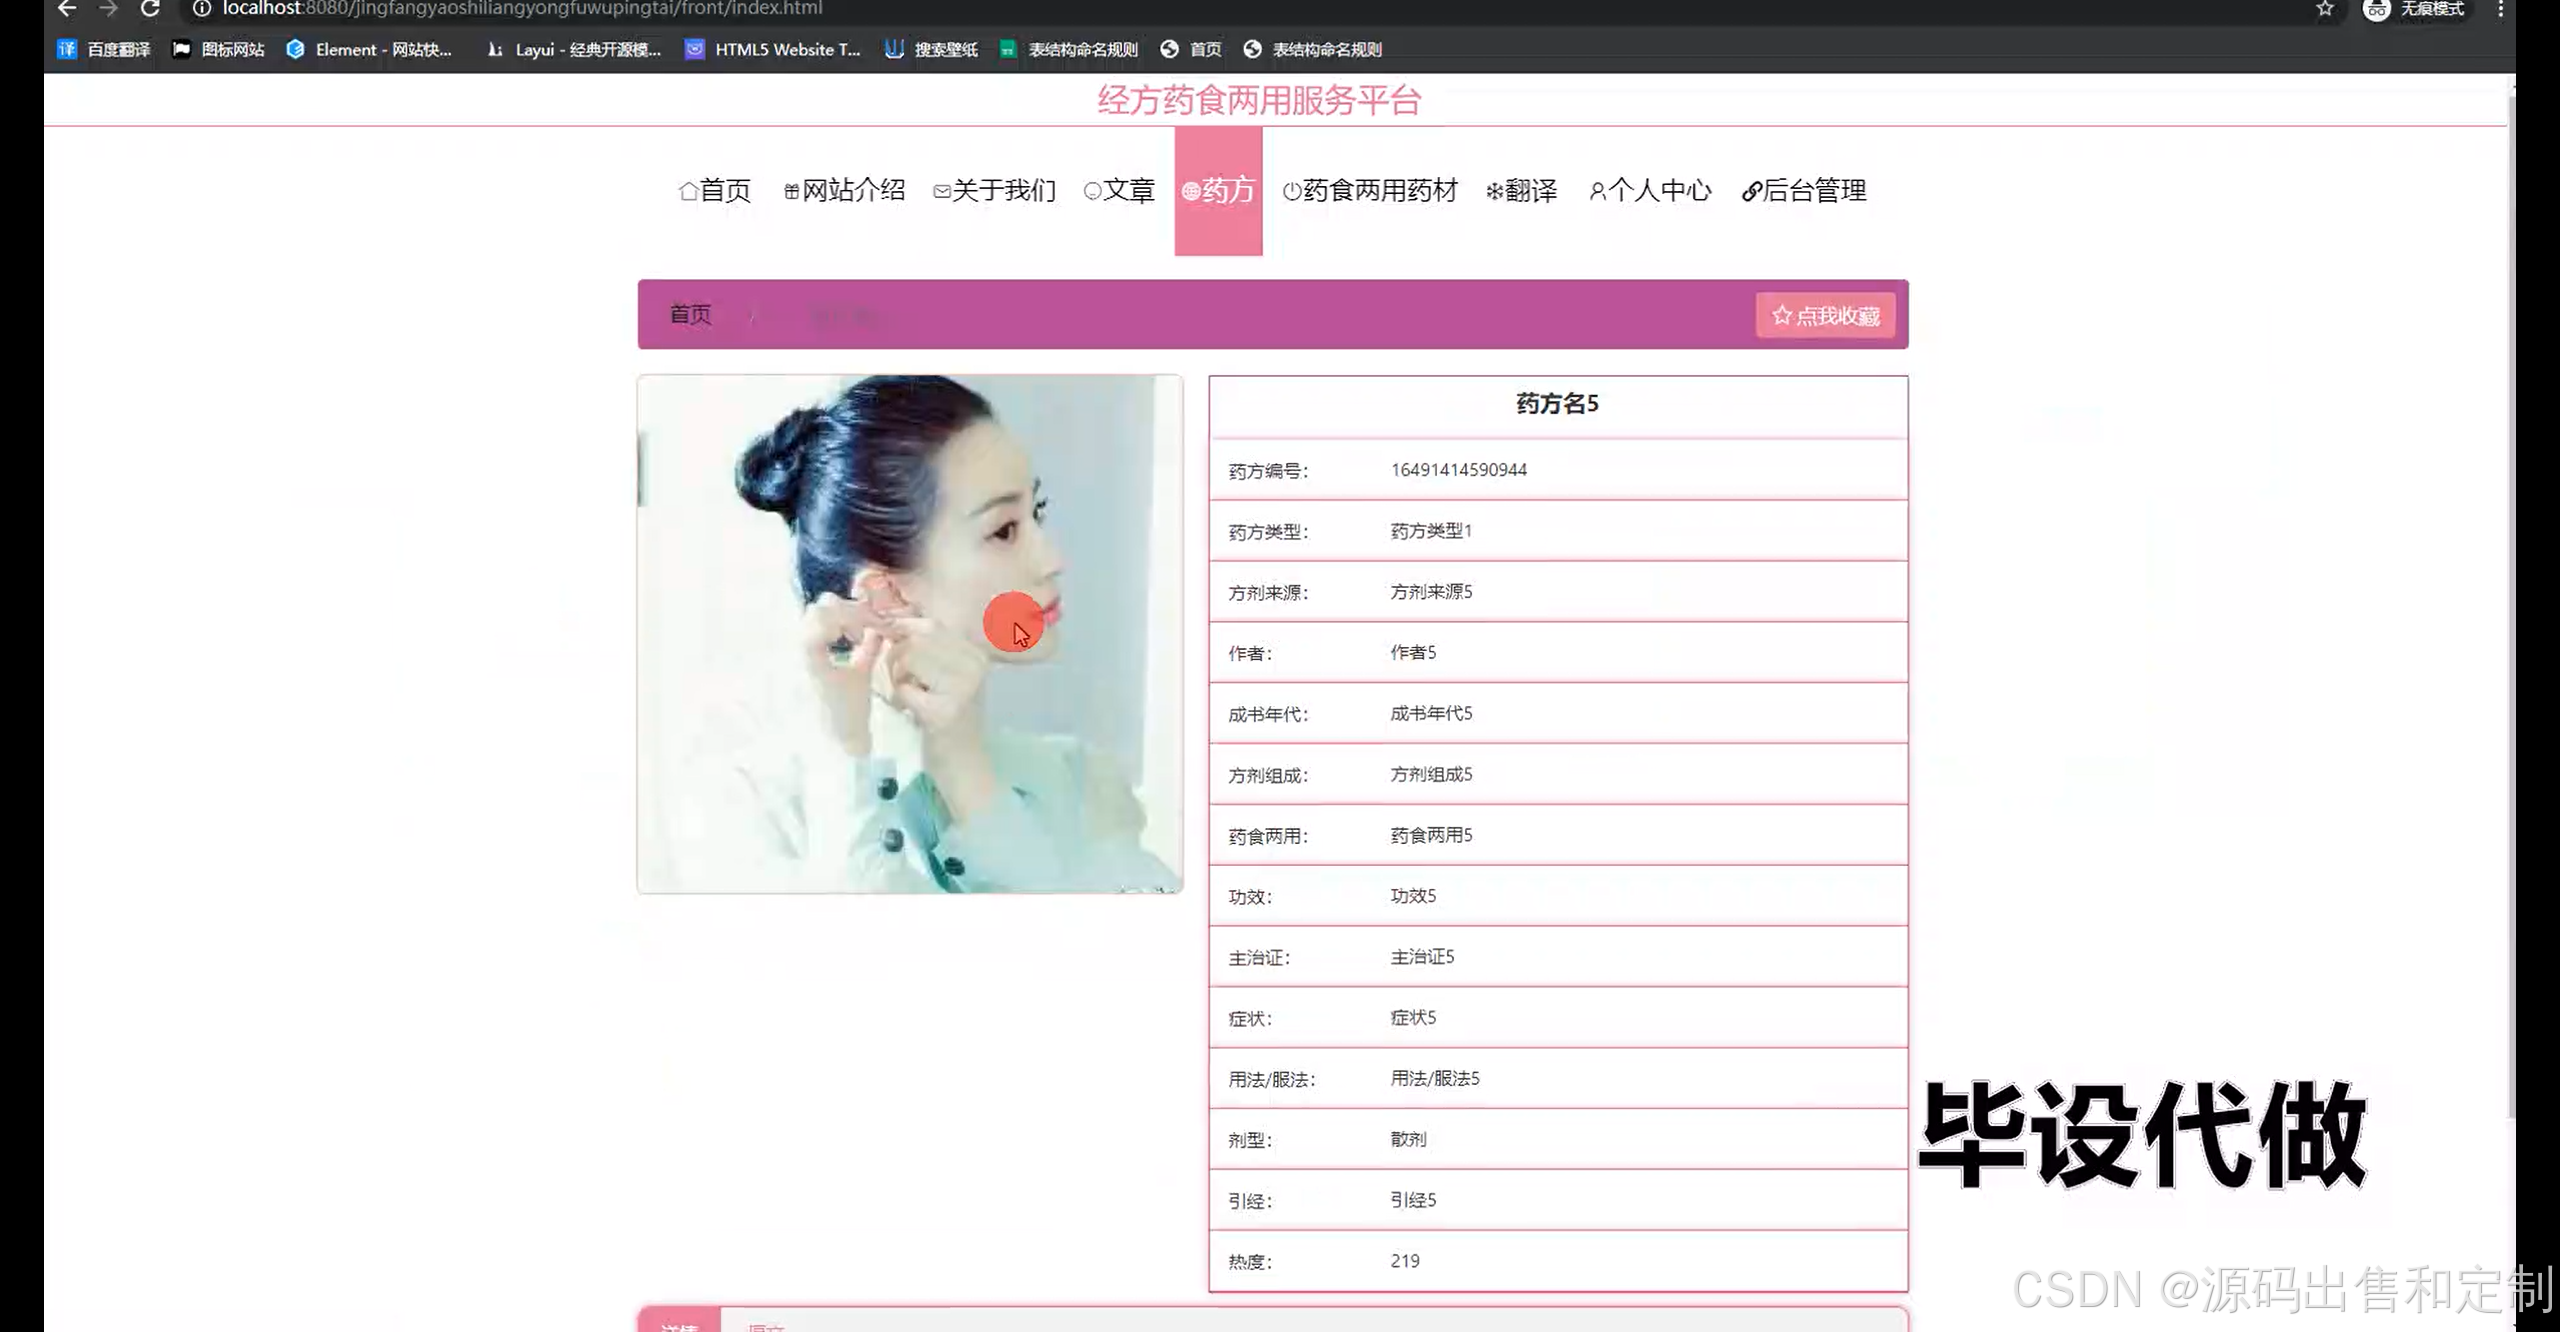Select 药方 in the navigation menu
The width and height of the screenshot is (2560, 1332).
click(x=1219, y=190)
